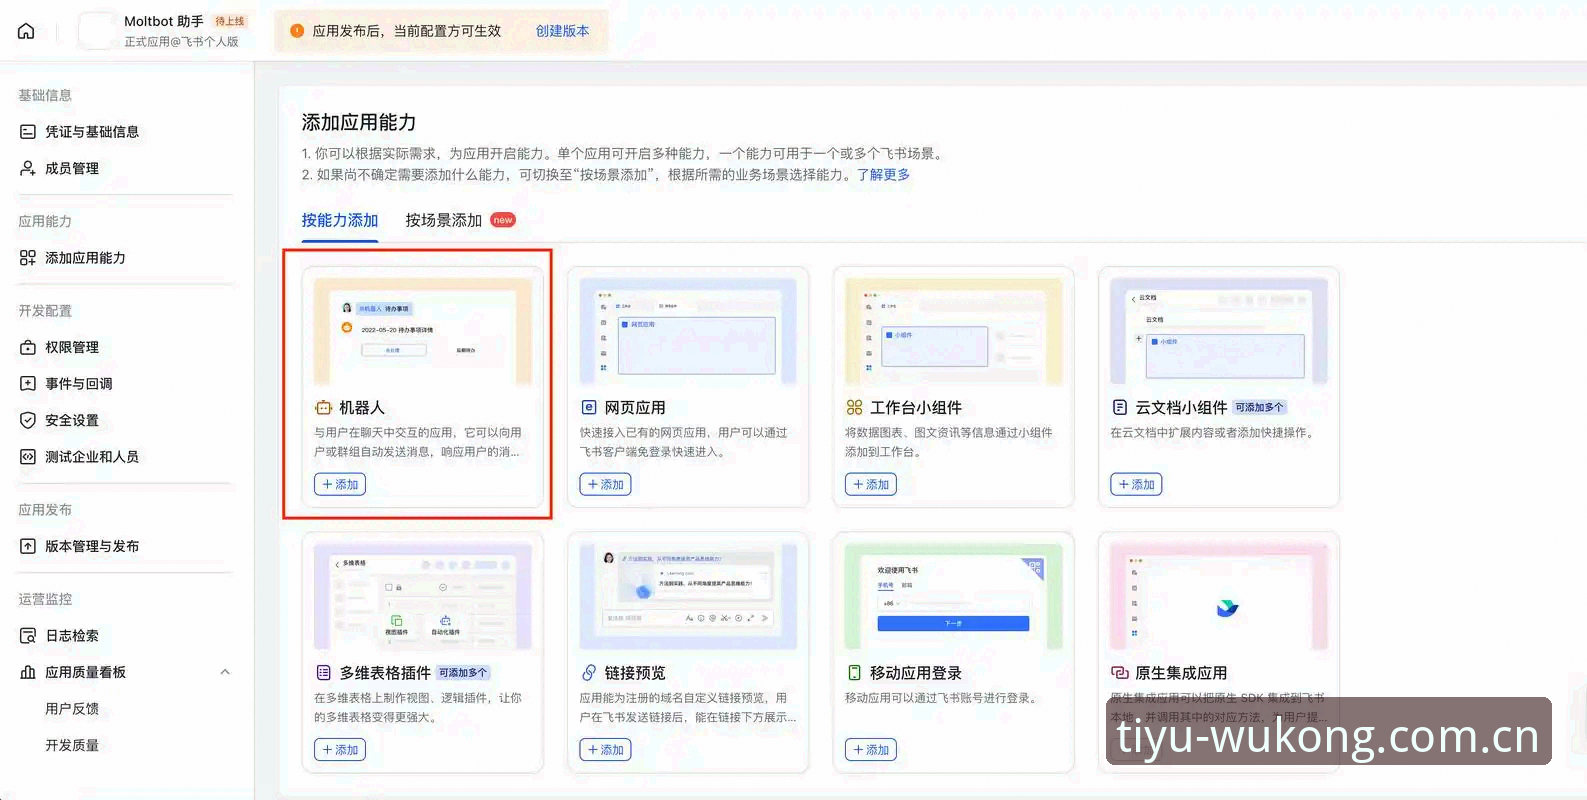Add the 链接预览 capability
This screenshot has height=800, width=1587.
[605, 750]
